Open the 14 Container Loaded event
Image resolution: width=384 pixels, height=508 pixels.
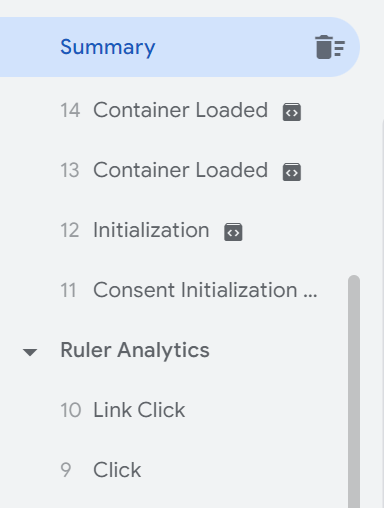pyautogui.click(x=180, y=110)
